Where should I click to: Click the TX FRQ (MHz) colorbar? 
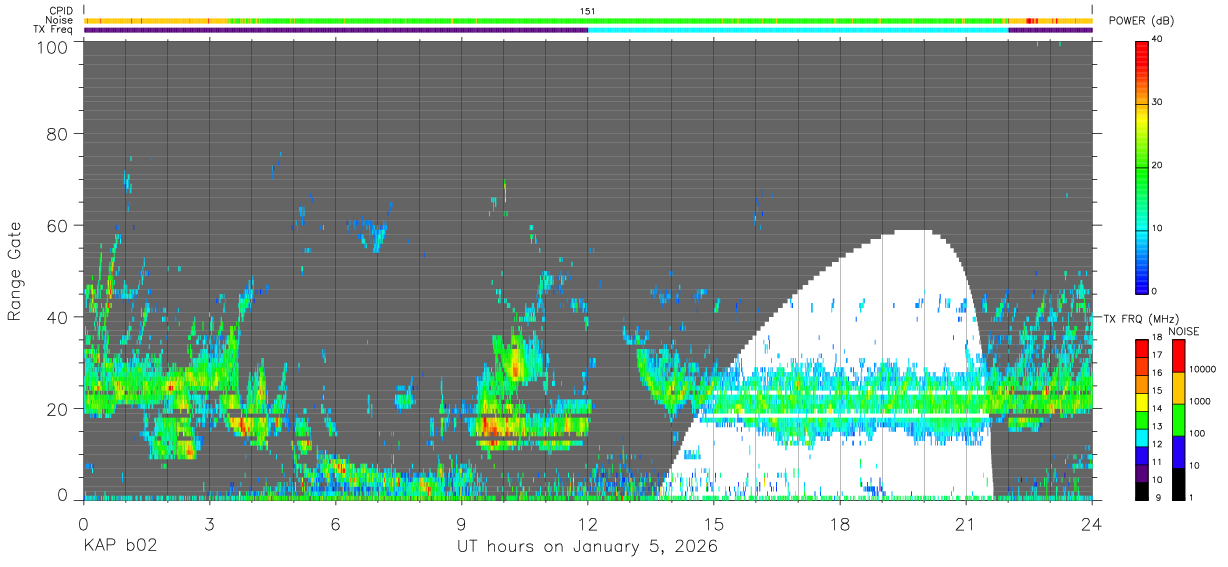click(1141, 420)
